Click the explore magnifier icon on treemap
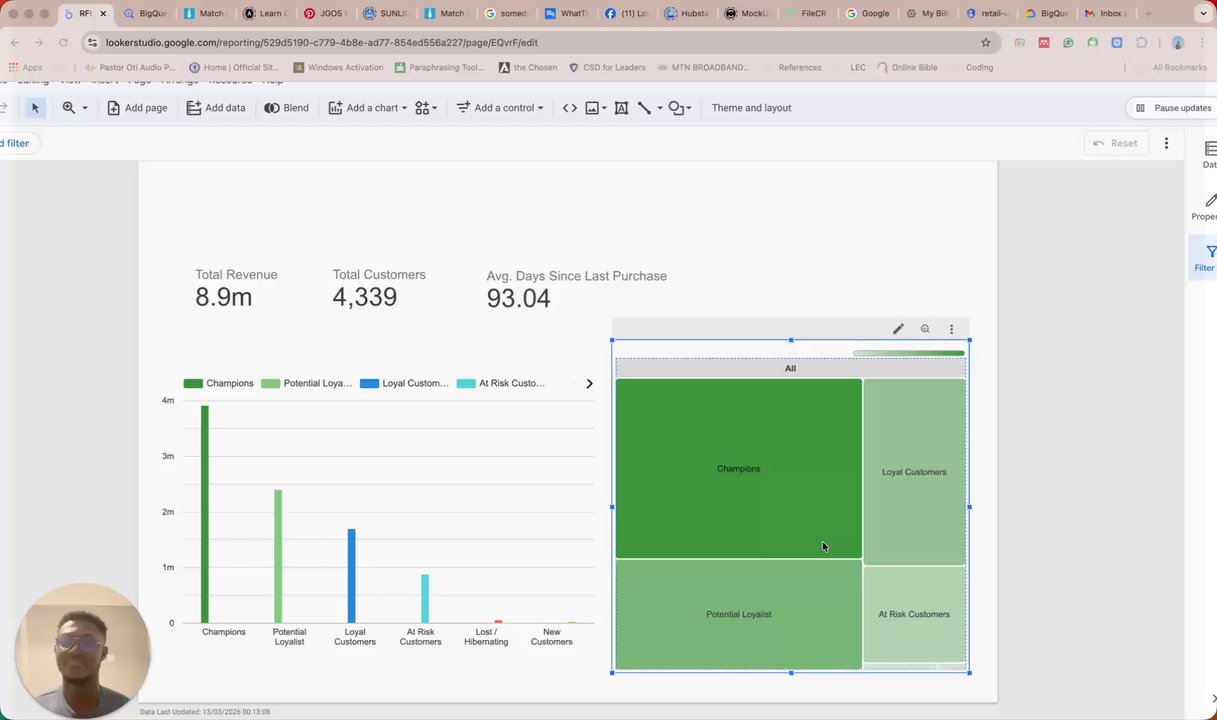Image resolution: width=1217 pixels, height=720 pixels. (925, 329)
